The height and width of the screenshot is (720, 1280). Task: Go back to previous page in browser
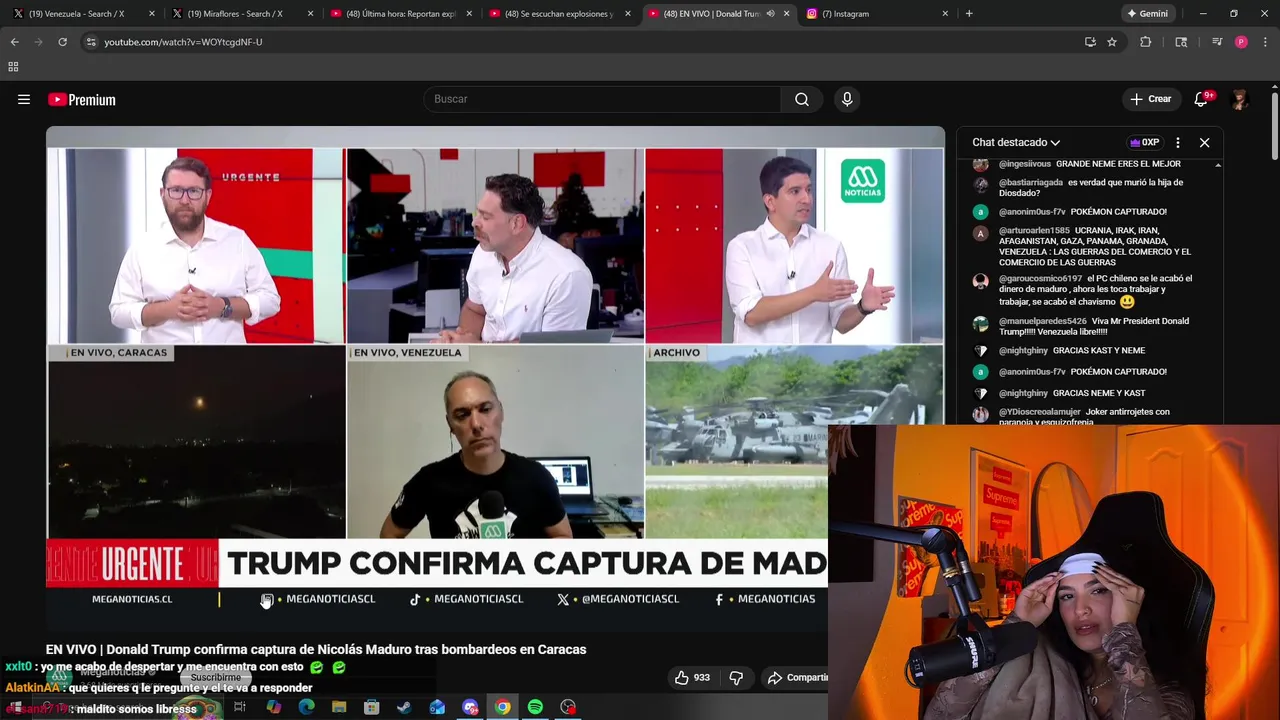click(x=14, y=42)
